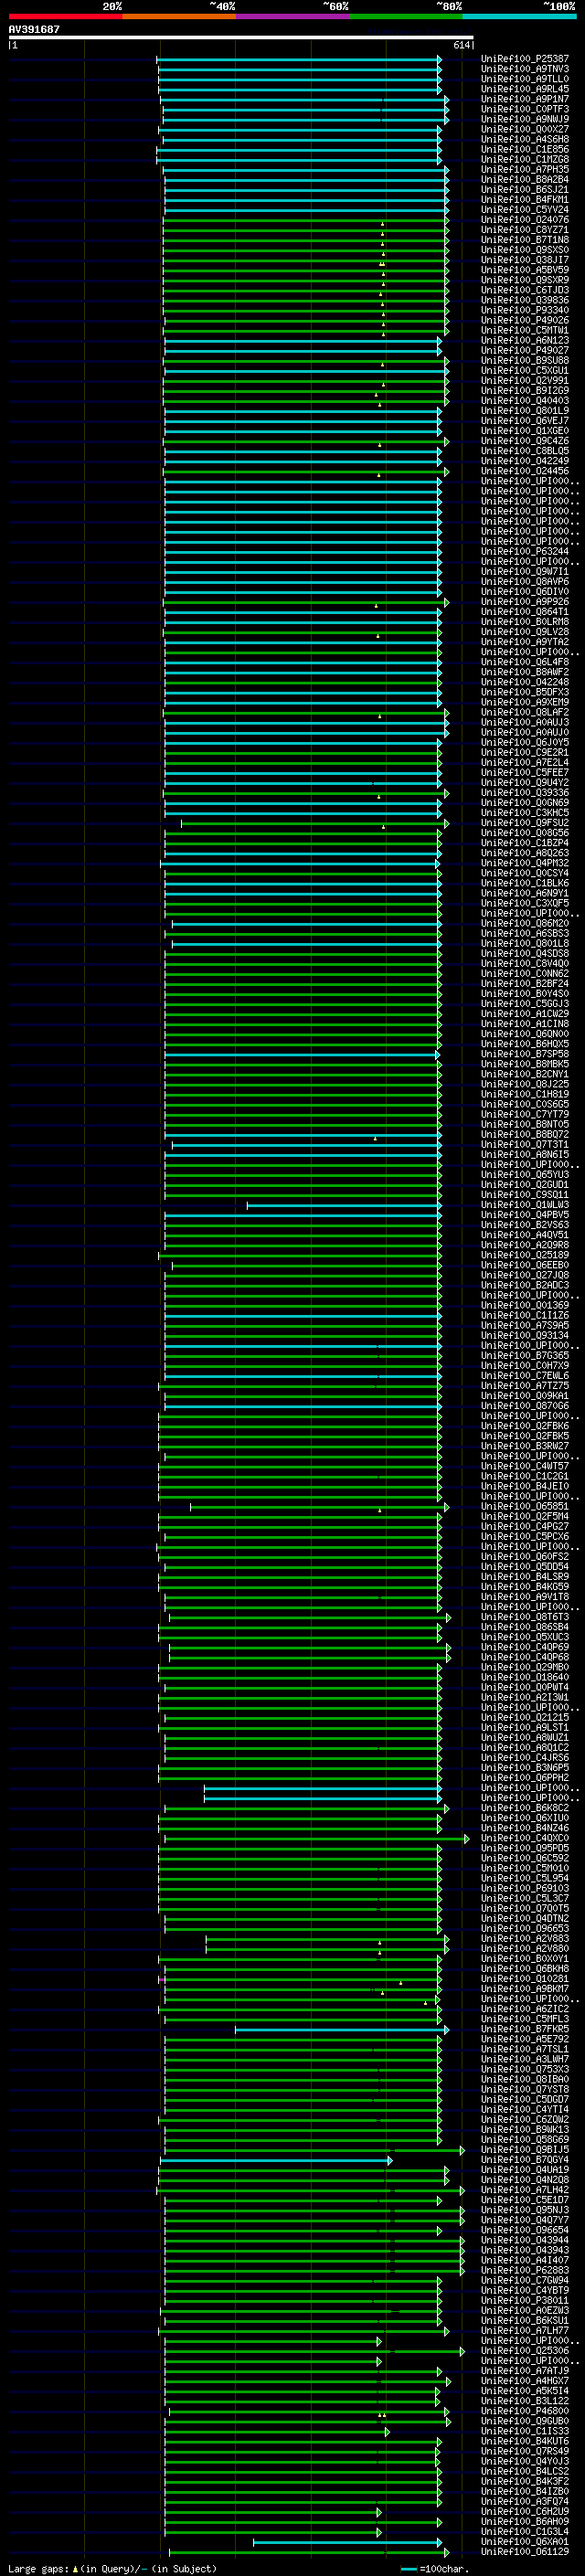Click the orange ~40% identity legend bar
The height and width of the screenshot is (2576, 585).
point(180,16)
